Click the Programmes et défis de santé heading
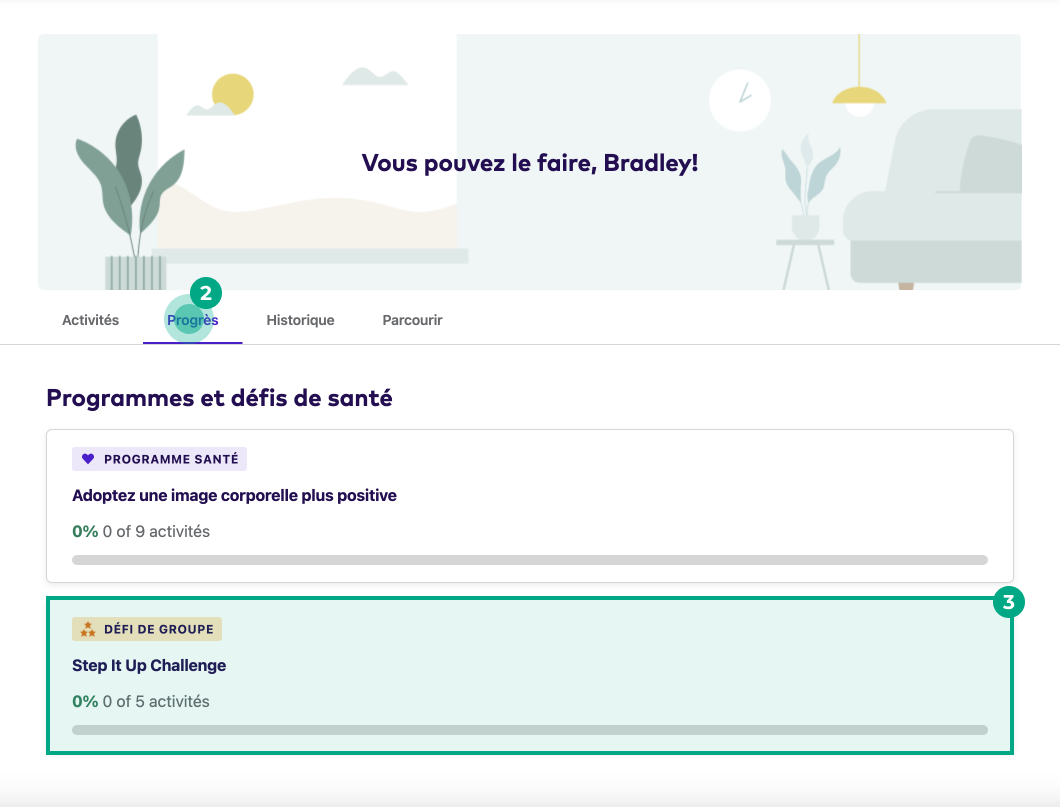The height and width of the screenshot is (807, 1060). click(219, 397)
